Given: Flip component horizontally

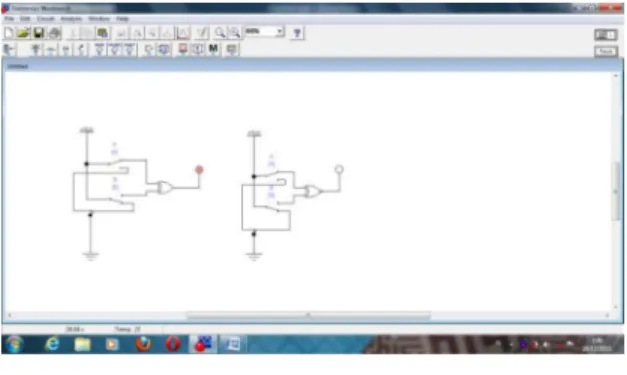Looking at the screenshot, I should [137, 33].
